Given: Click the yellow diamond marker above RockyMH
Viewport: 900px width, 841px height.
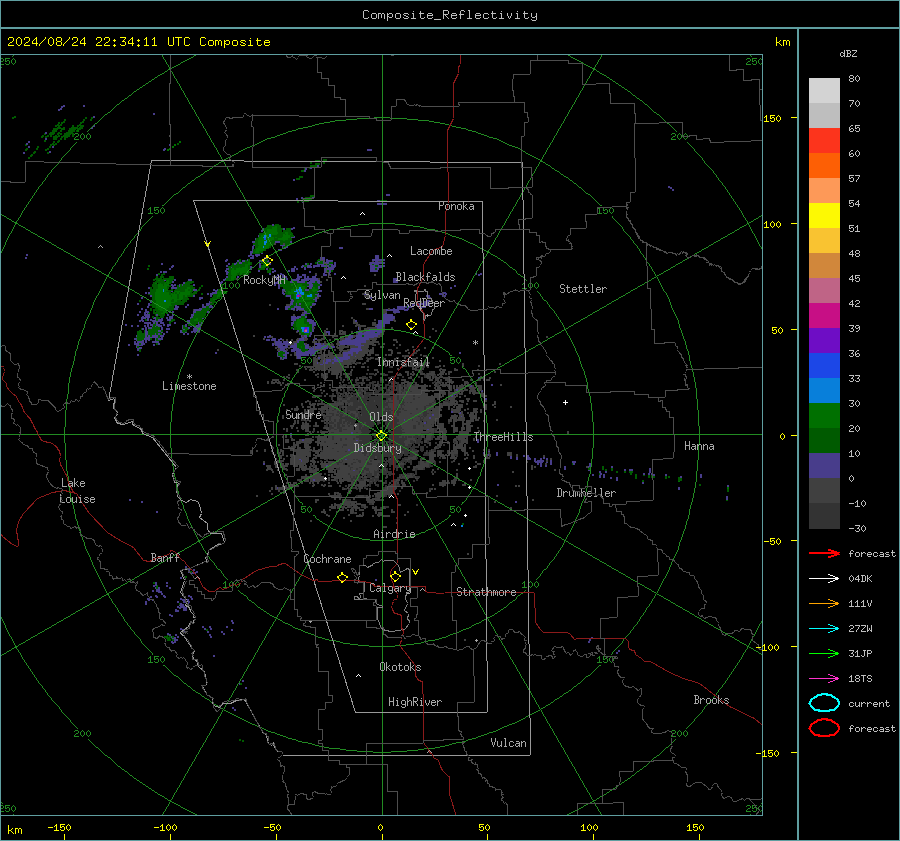Looking at the screenshot, I should point(267,261).
